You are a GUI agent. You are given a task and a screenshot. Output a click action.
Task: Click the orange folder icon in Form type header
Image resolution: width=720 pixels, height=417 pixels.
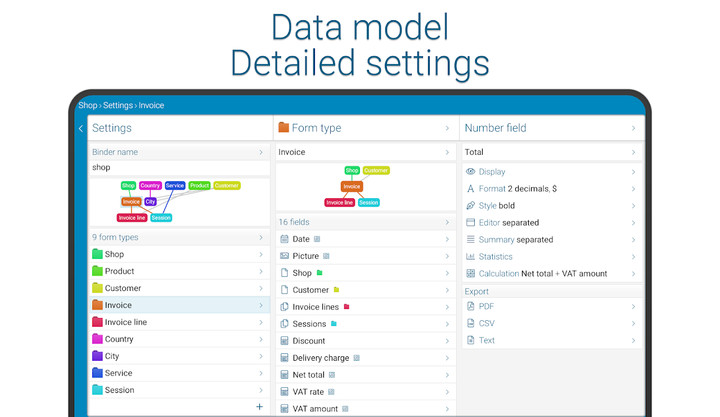tap(284, 128)
